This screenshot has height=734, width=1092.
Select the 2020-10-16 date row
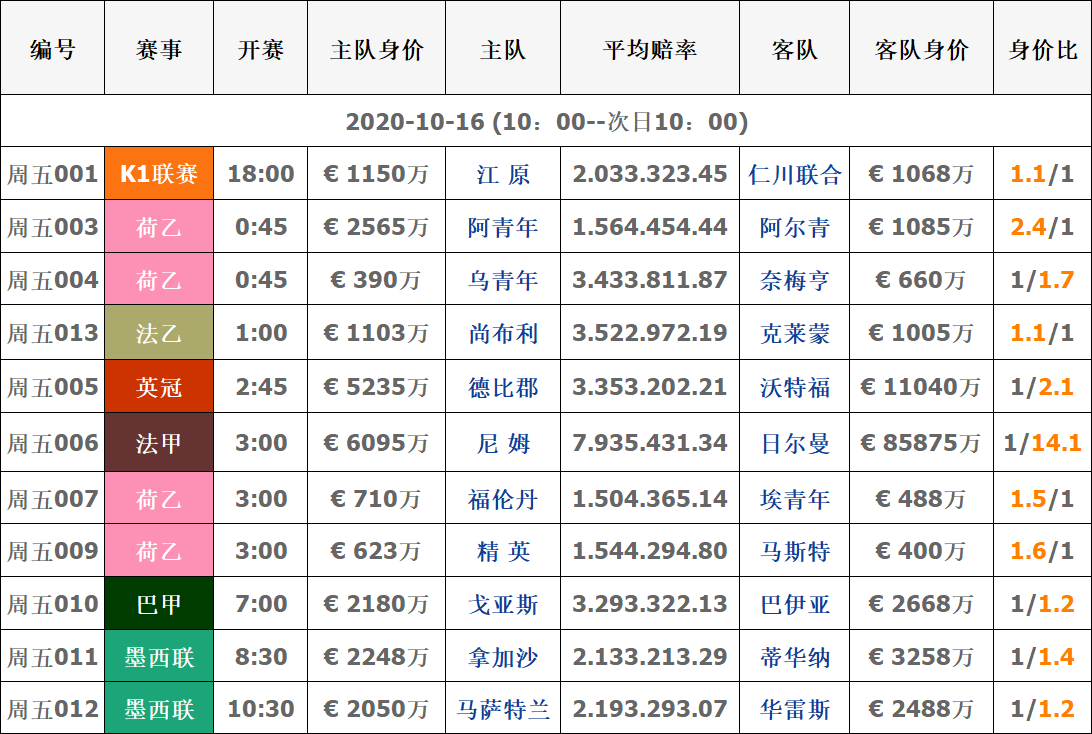(546, 120)
